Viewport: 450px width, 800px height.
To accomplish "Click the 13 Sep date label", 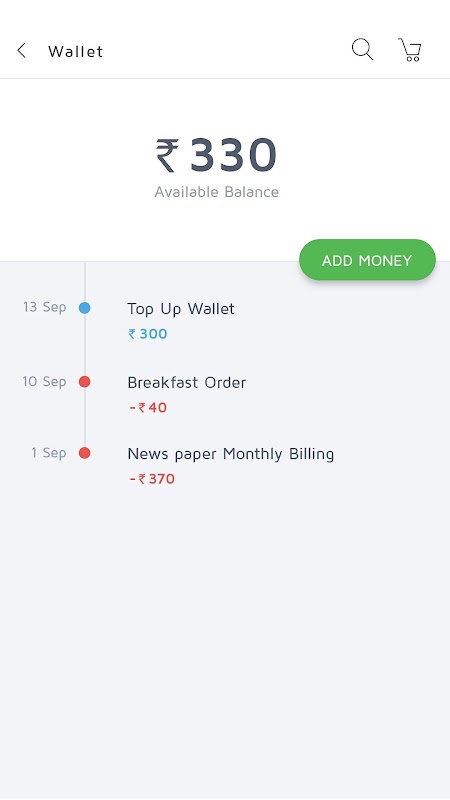I will 44,307.
